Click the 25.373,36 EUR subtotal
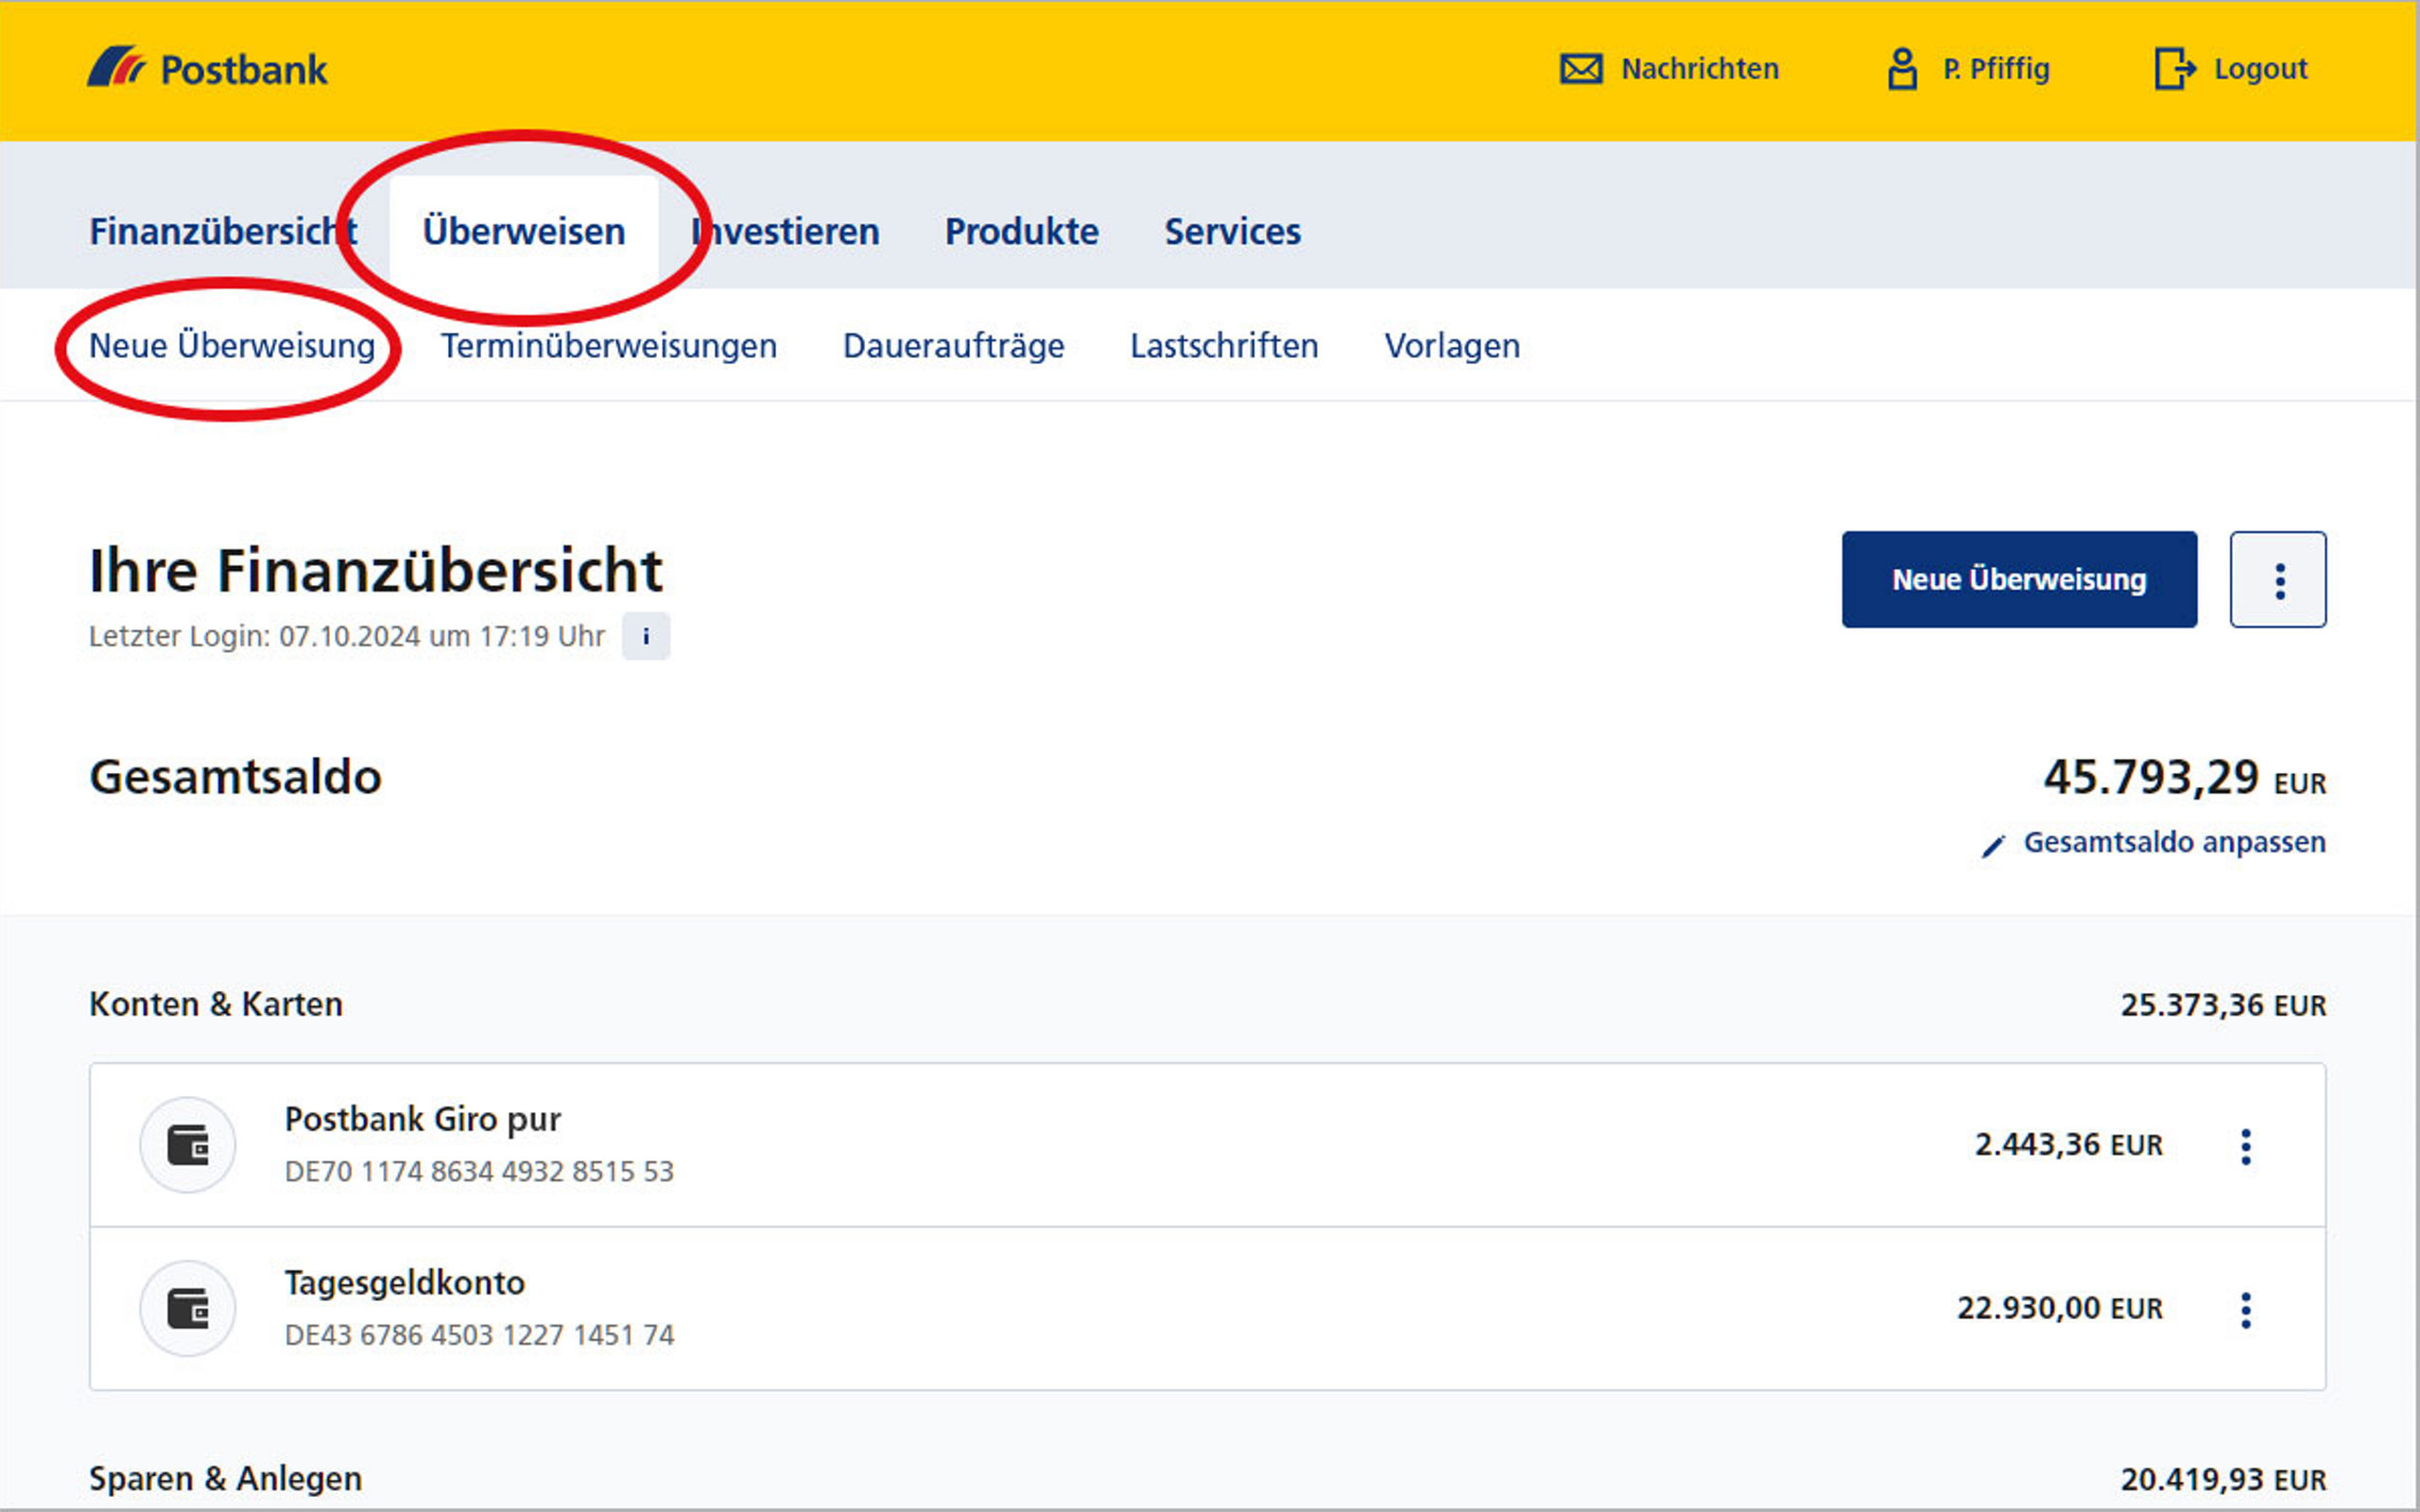 coord(2223,1005)
